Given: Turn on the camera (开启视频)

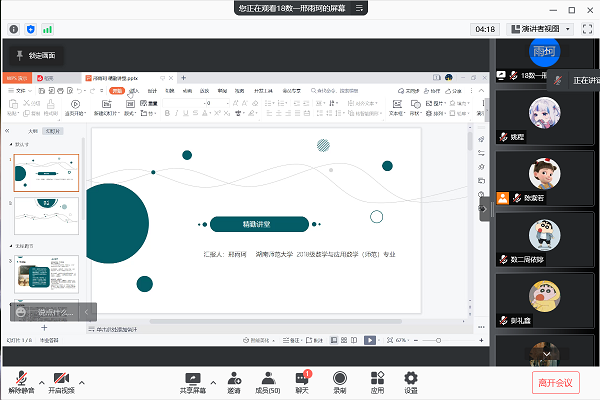Looking at the screenshot, I should tap(62, 380).
